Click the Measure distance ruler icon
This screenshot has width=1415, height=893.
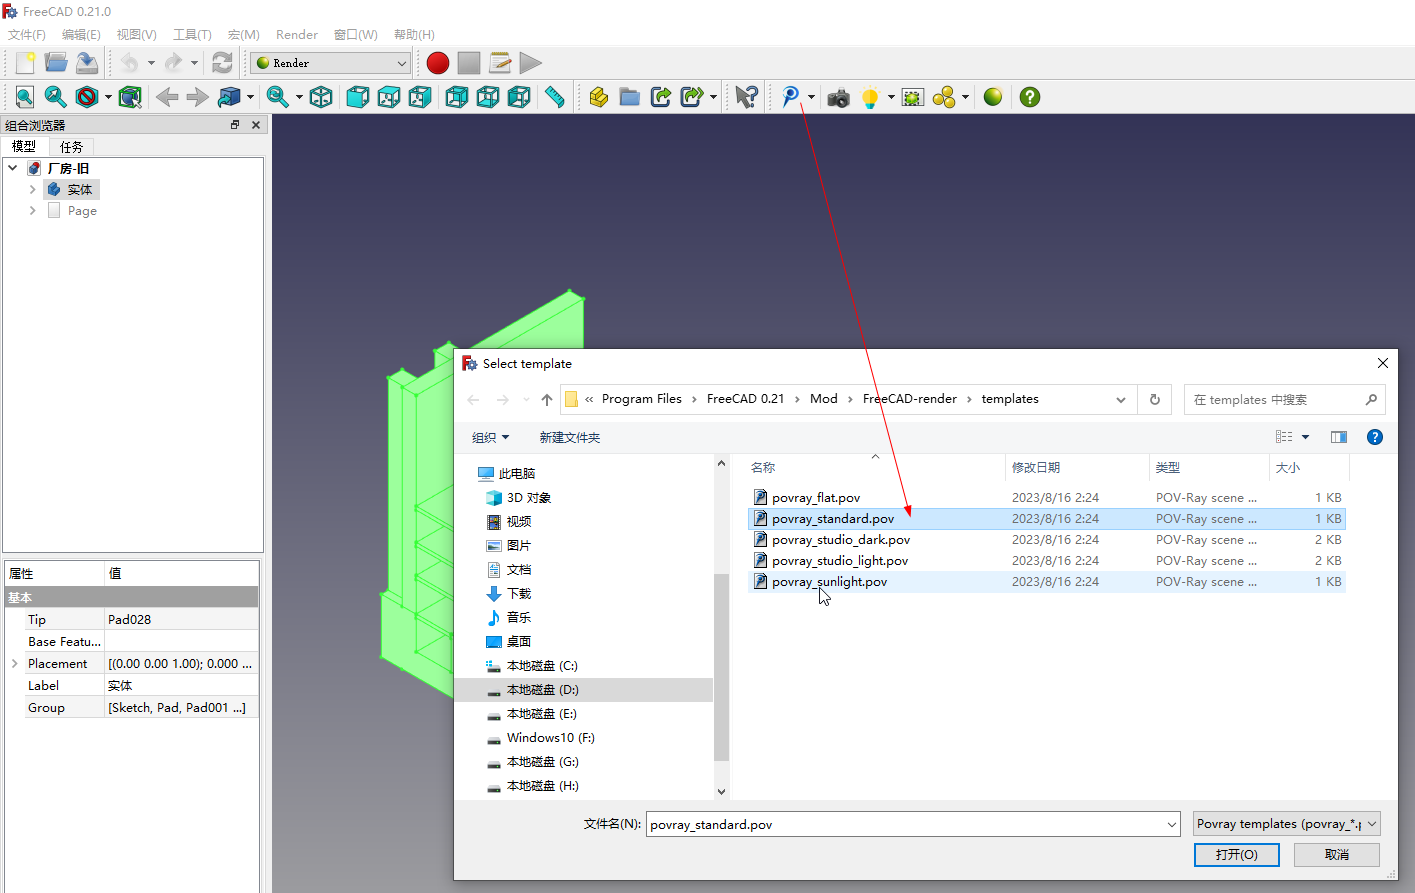[555, 97]
